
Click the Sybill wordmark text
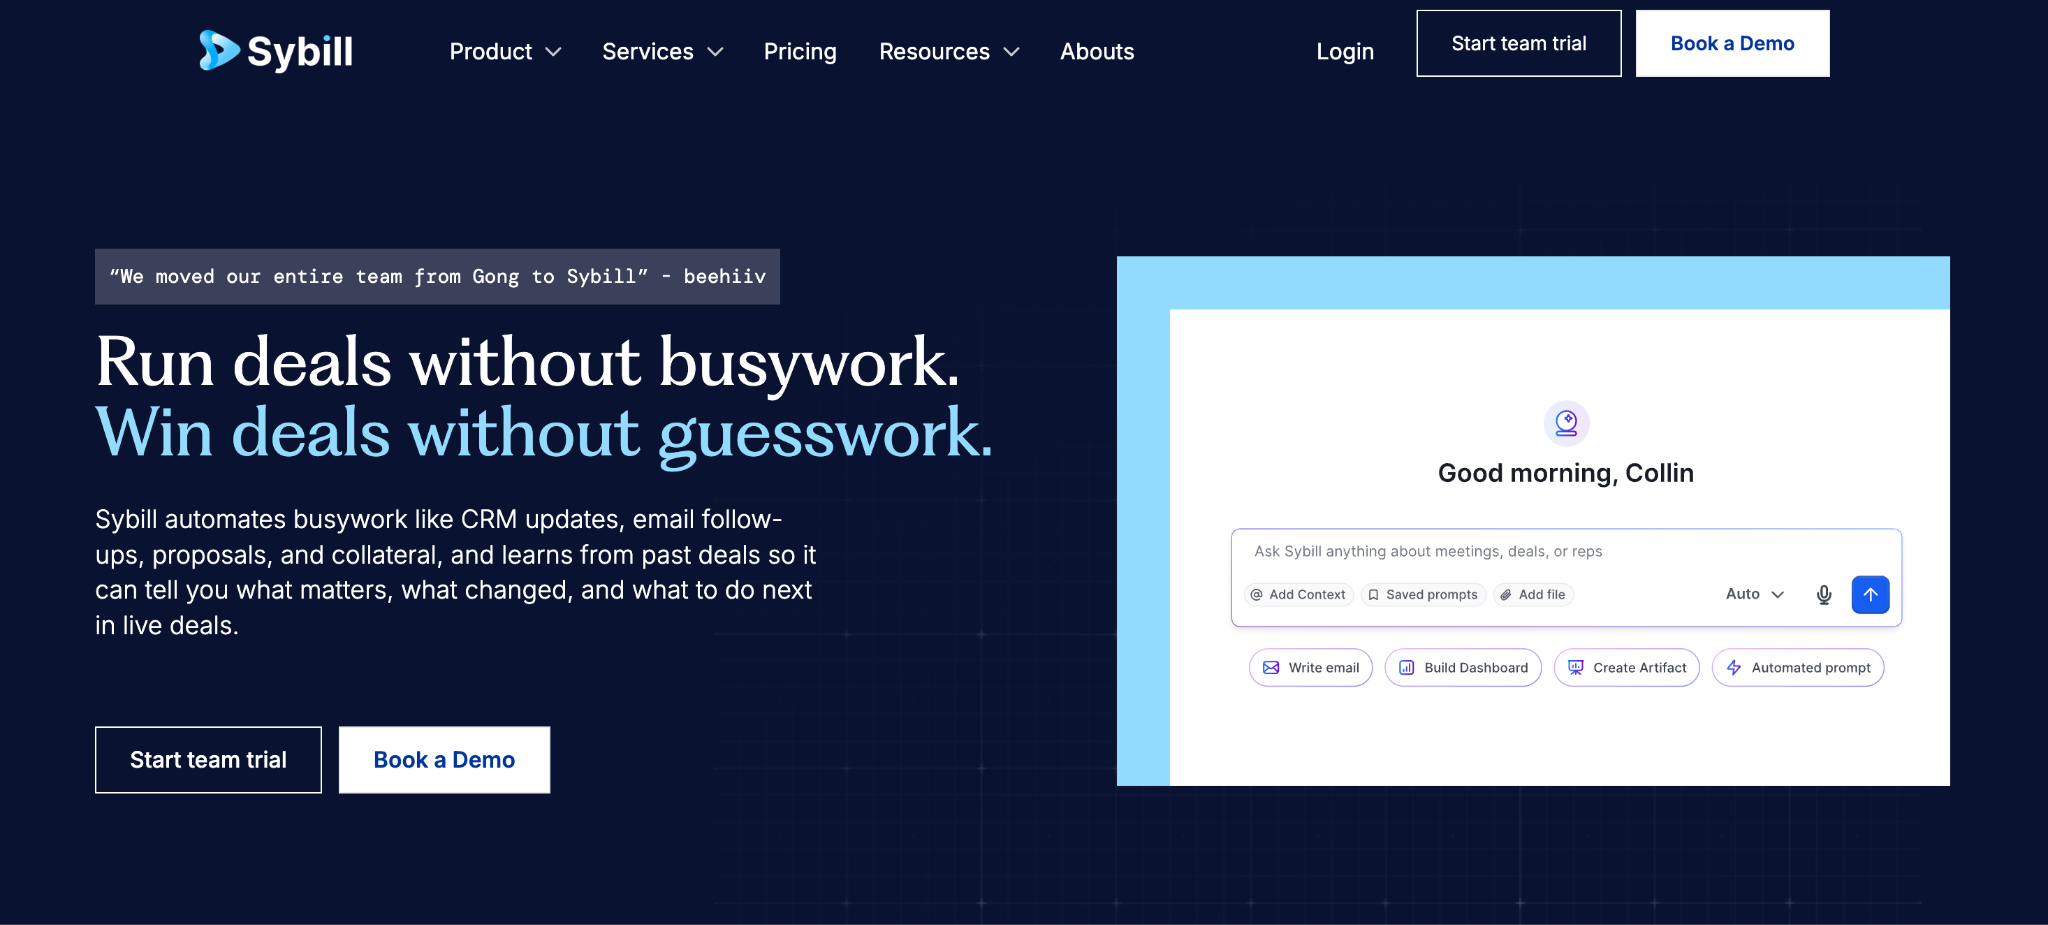coord(300,52)
